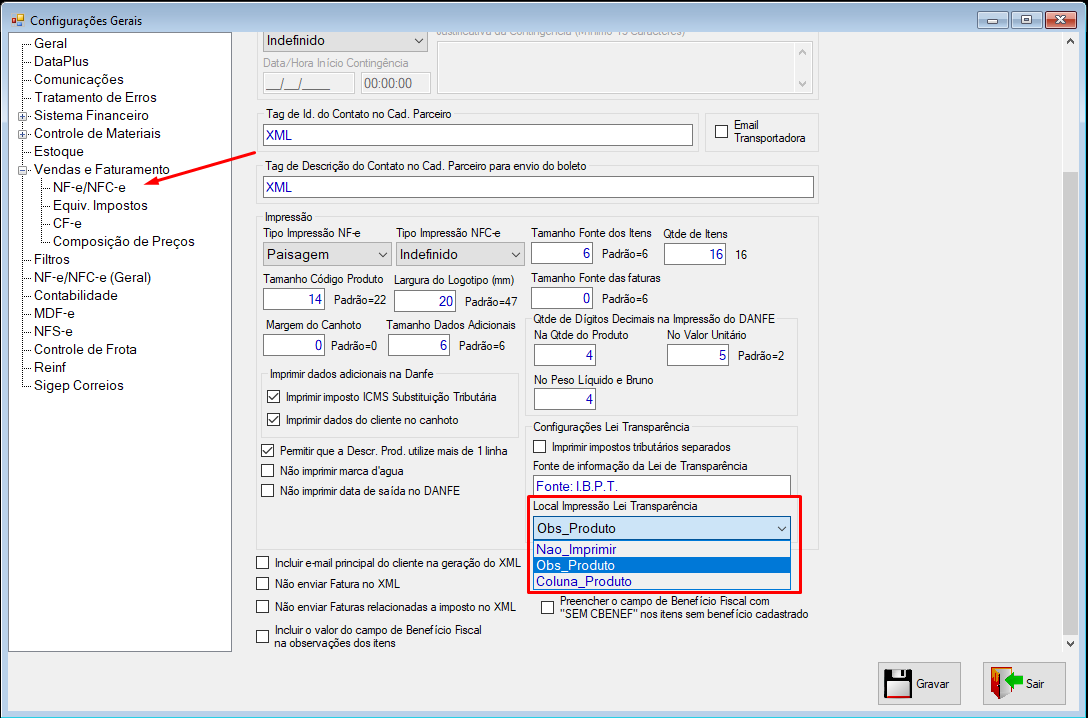Click Tag de Id. do Contato field
1088x718 pixels.
[x=477, y=135]
